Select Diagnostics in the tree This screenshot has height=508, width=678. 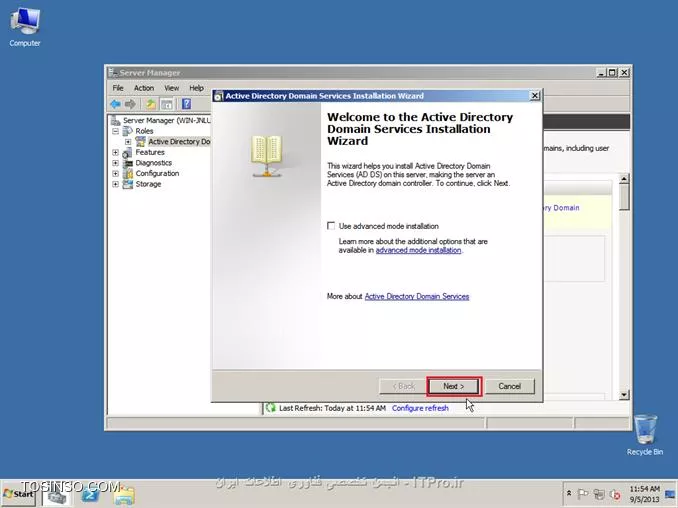click(154, 163)
